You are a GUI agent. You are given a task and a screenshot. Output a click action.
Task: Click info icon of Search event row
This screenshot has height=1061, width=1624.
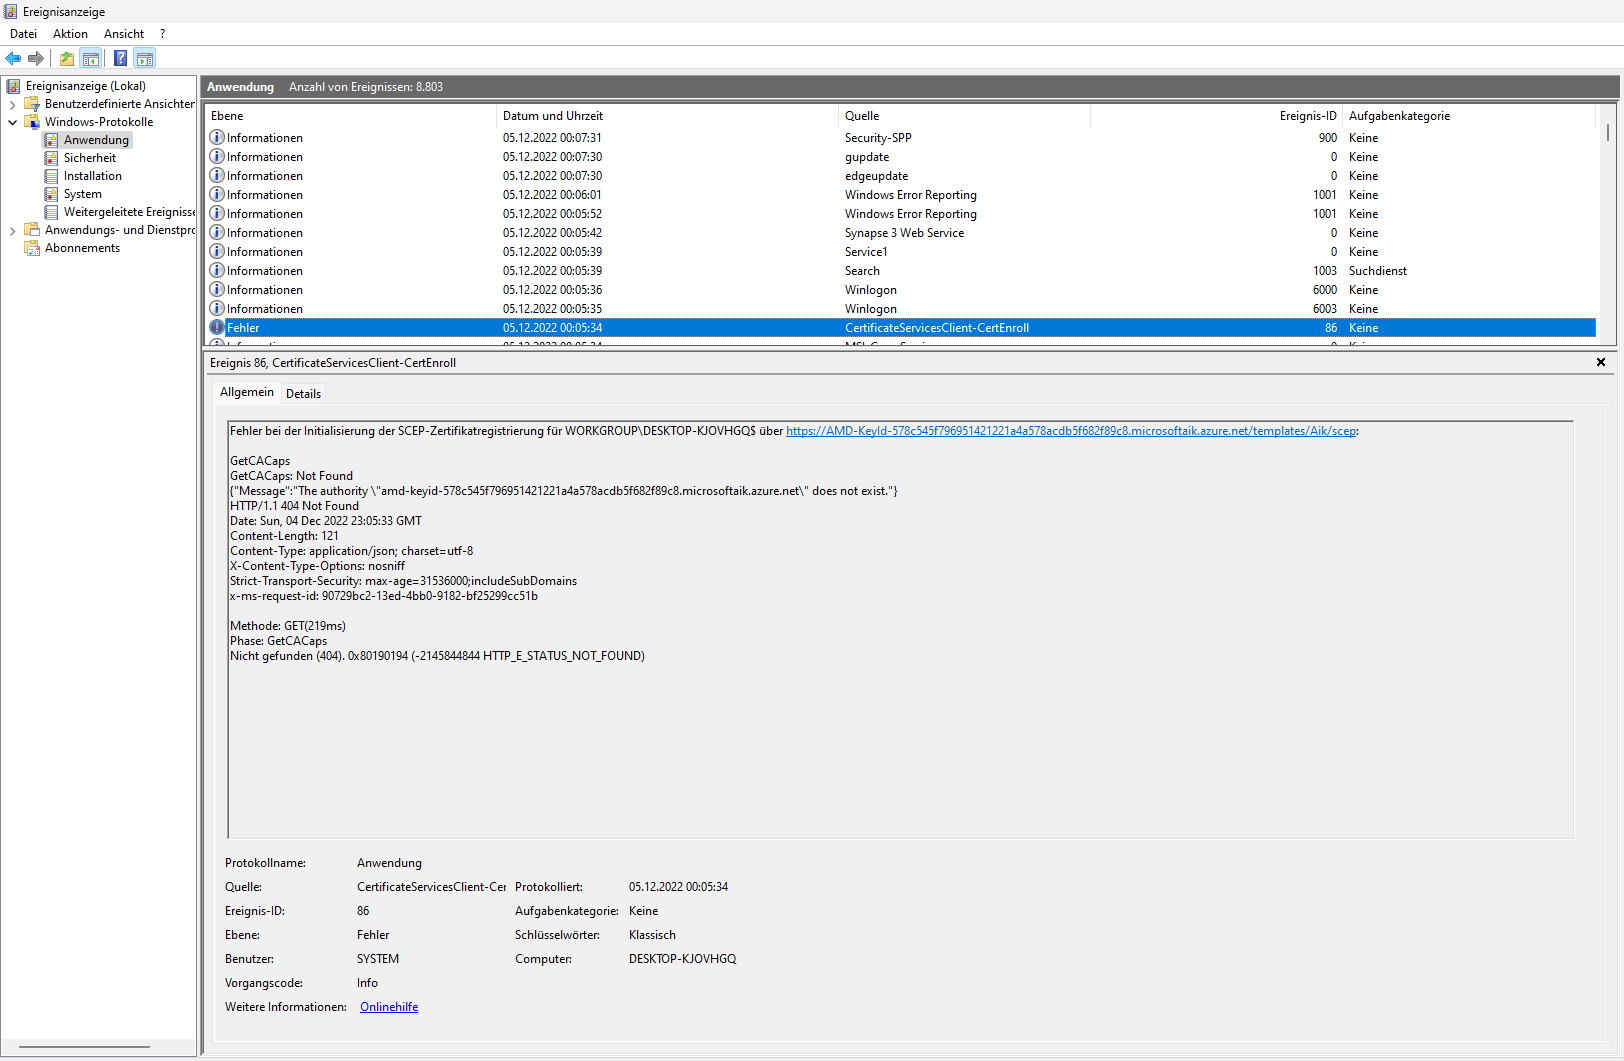pyautogui.click(x=217, y=270)
